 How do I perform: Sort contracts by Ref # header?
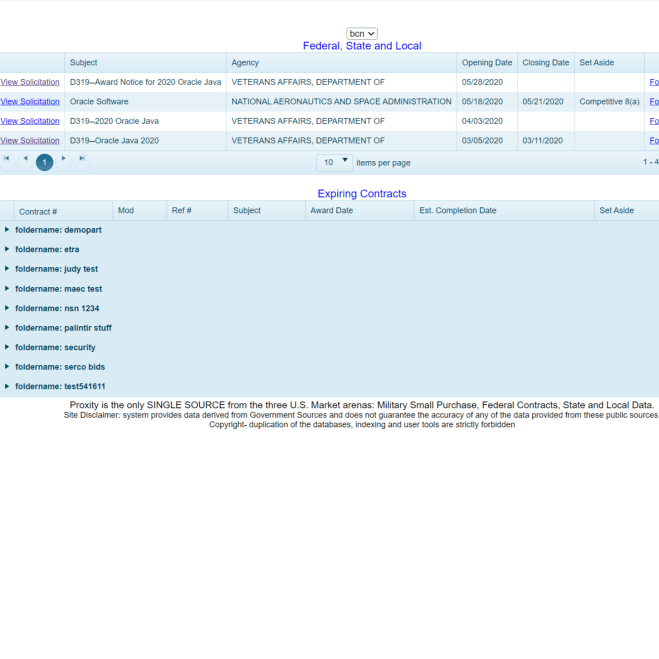pos(197,211)
